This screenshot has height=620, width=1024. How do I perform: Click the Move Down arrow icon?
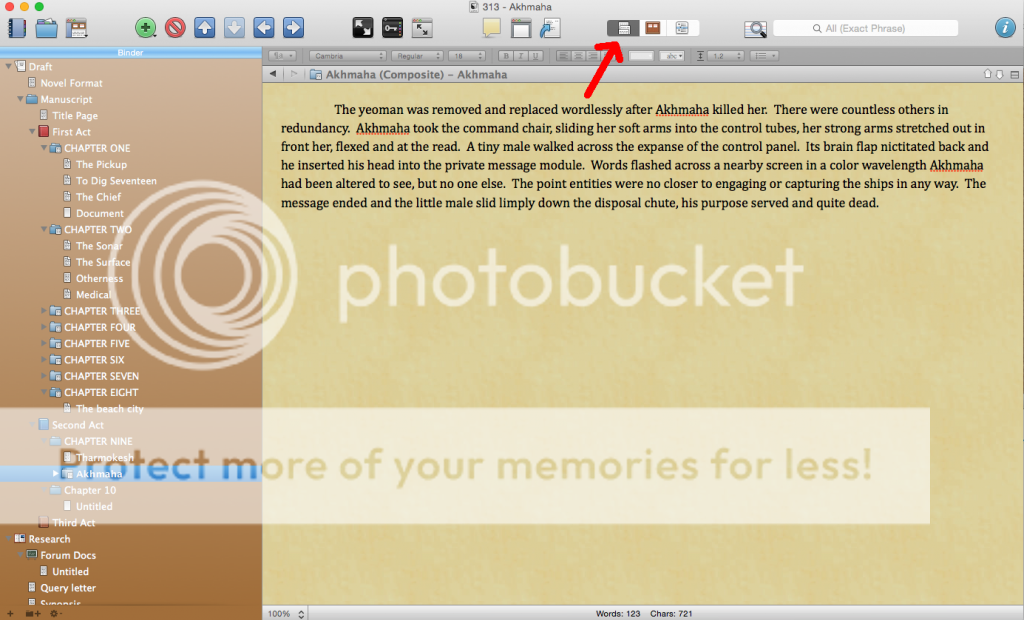click(x=234, y=27)
